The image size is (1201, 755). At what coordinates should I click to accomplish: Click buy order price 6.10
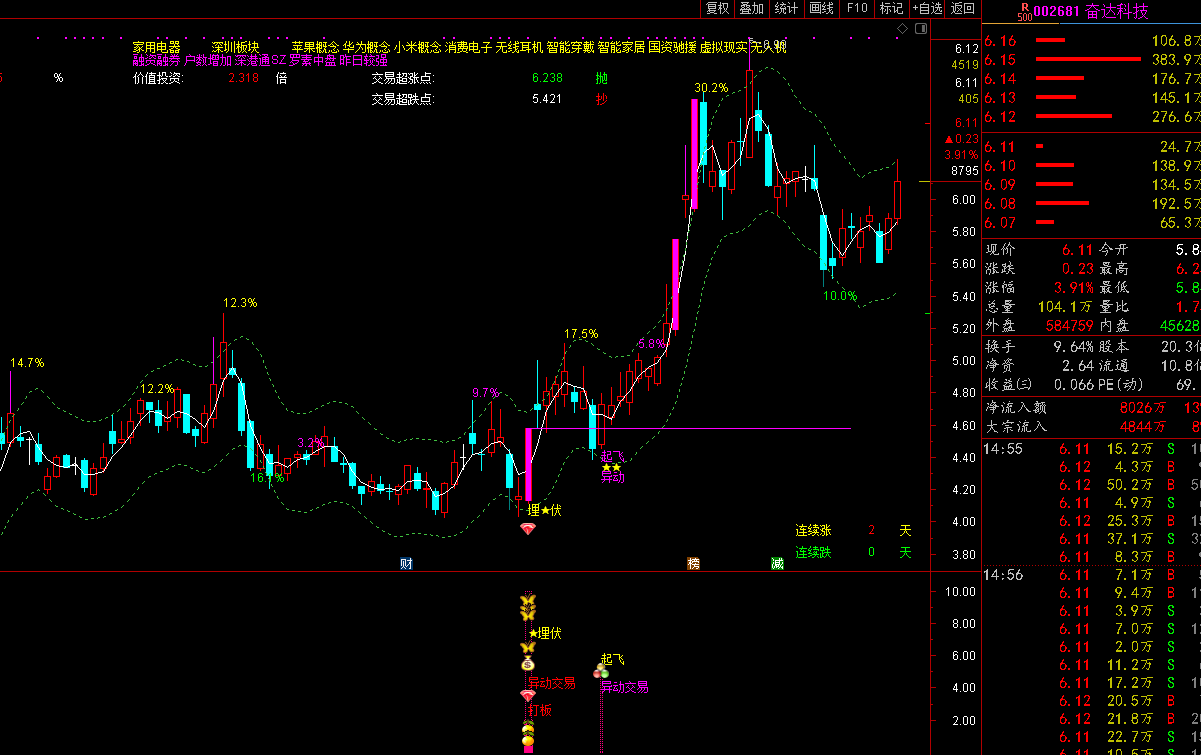(x=1000, y=166)
